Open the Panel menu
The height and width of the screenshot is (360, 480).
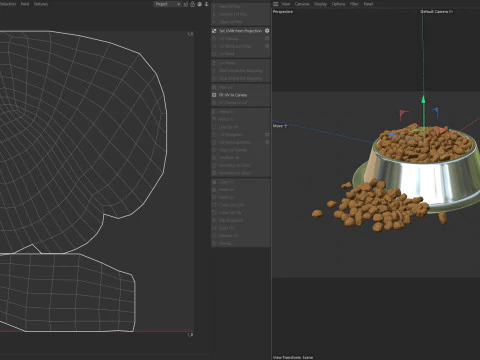(368, 4)
